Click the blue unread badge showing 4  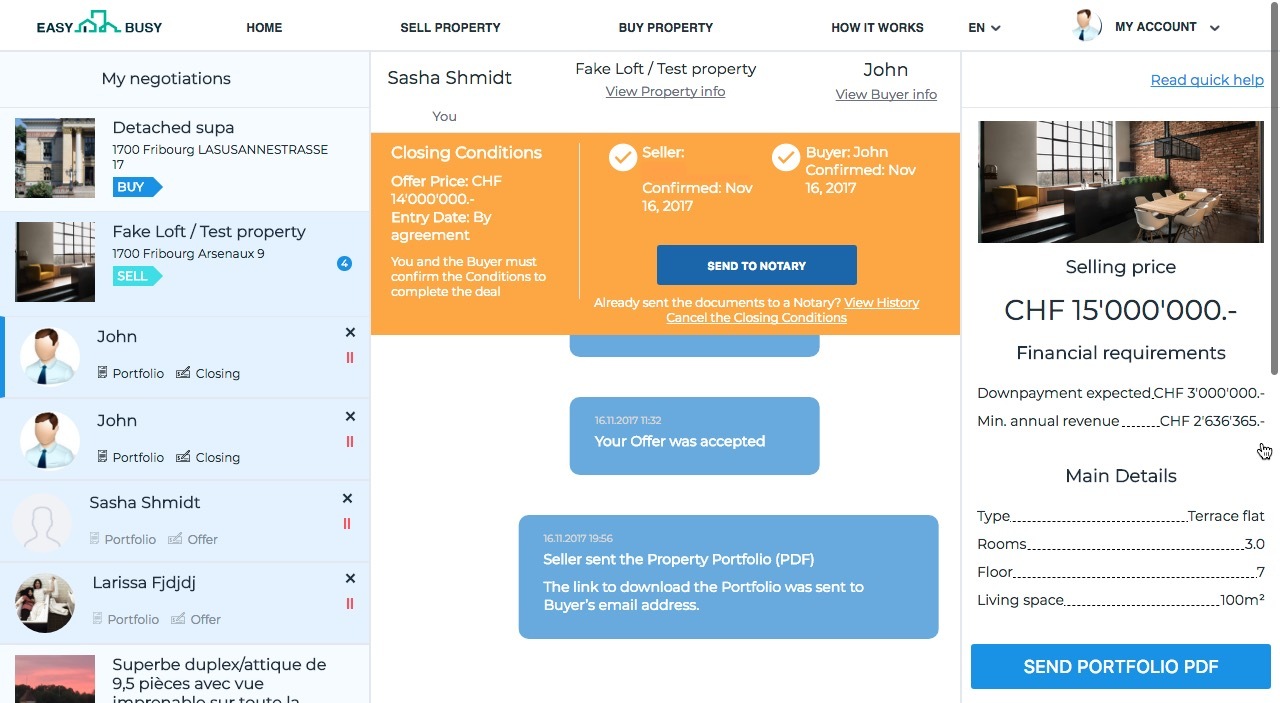344,264
